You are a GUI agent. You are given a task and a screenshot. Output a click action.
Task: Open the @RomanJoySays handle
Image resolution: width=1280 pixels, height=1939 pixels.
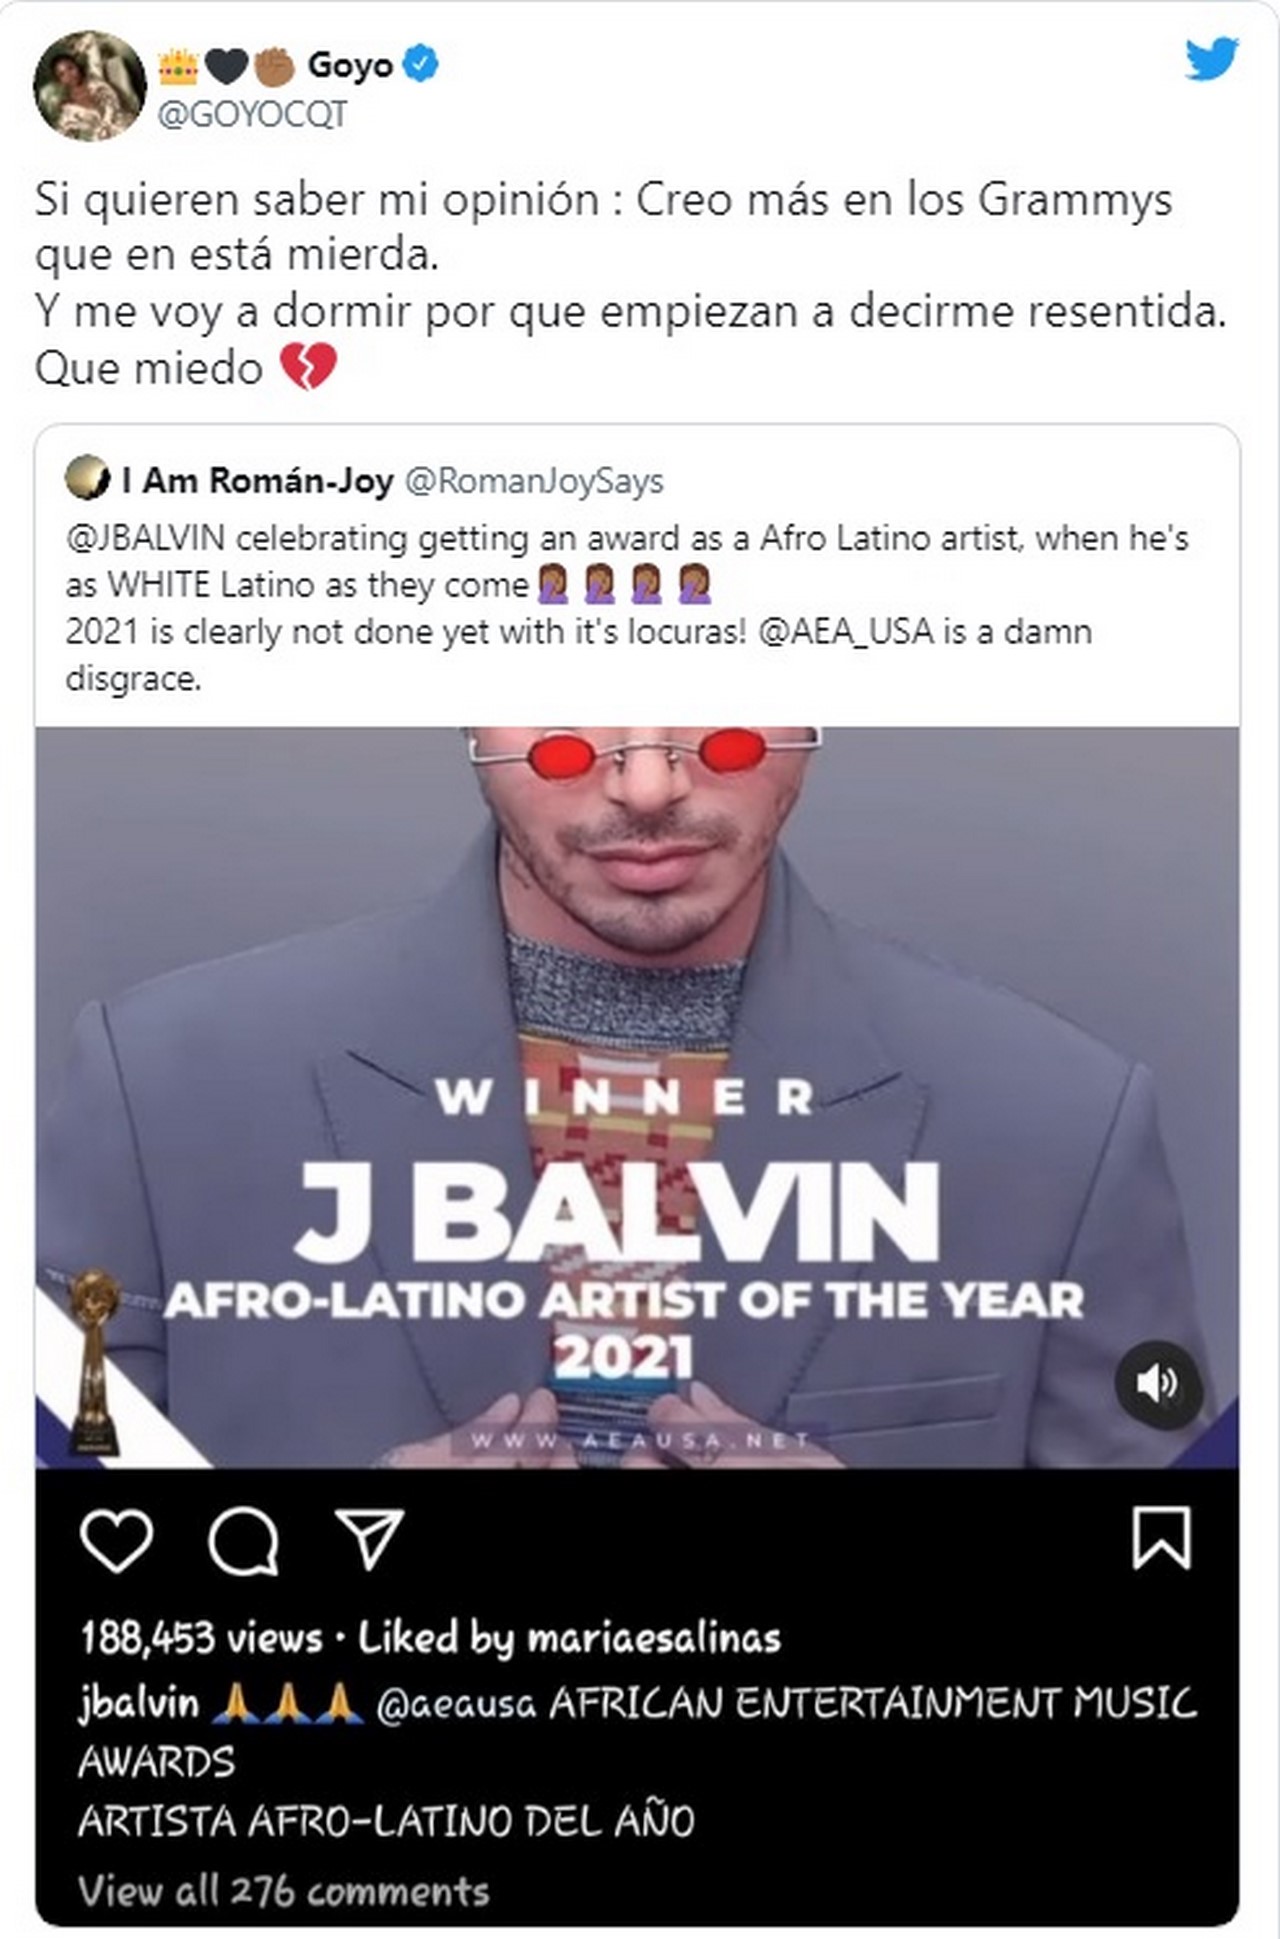click(x=534, y=481)
